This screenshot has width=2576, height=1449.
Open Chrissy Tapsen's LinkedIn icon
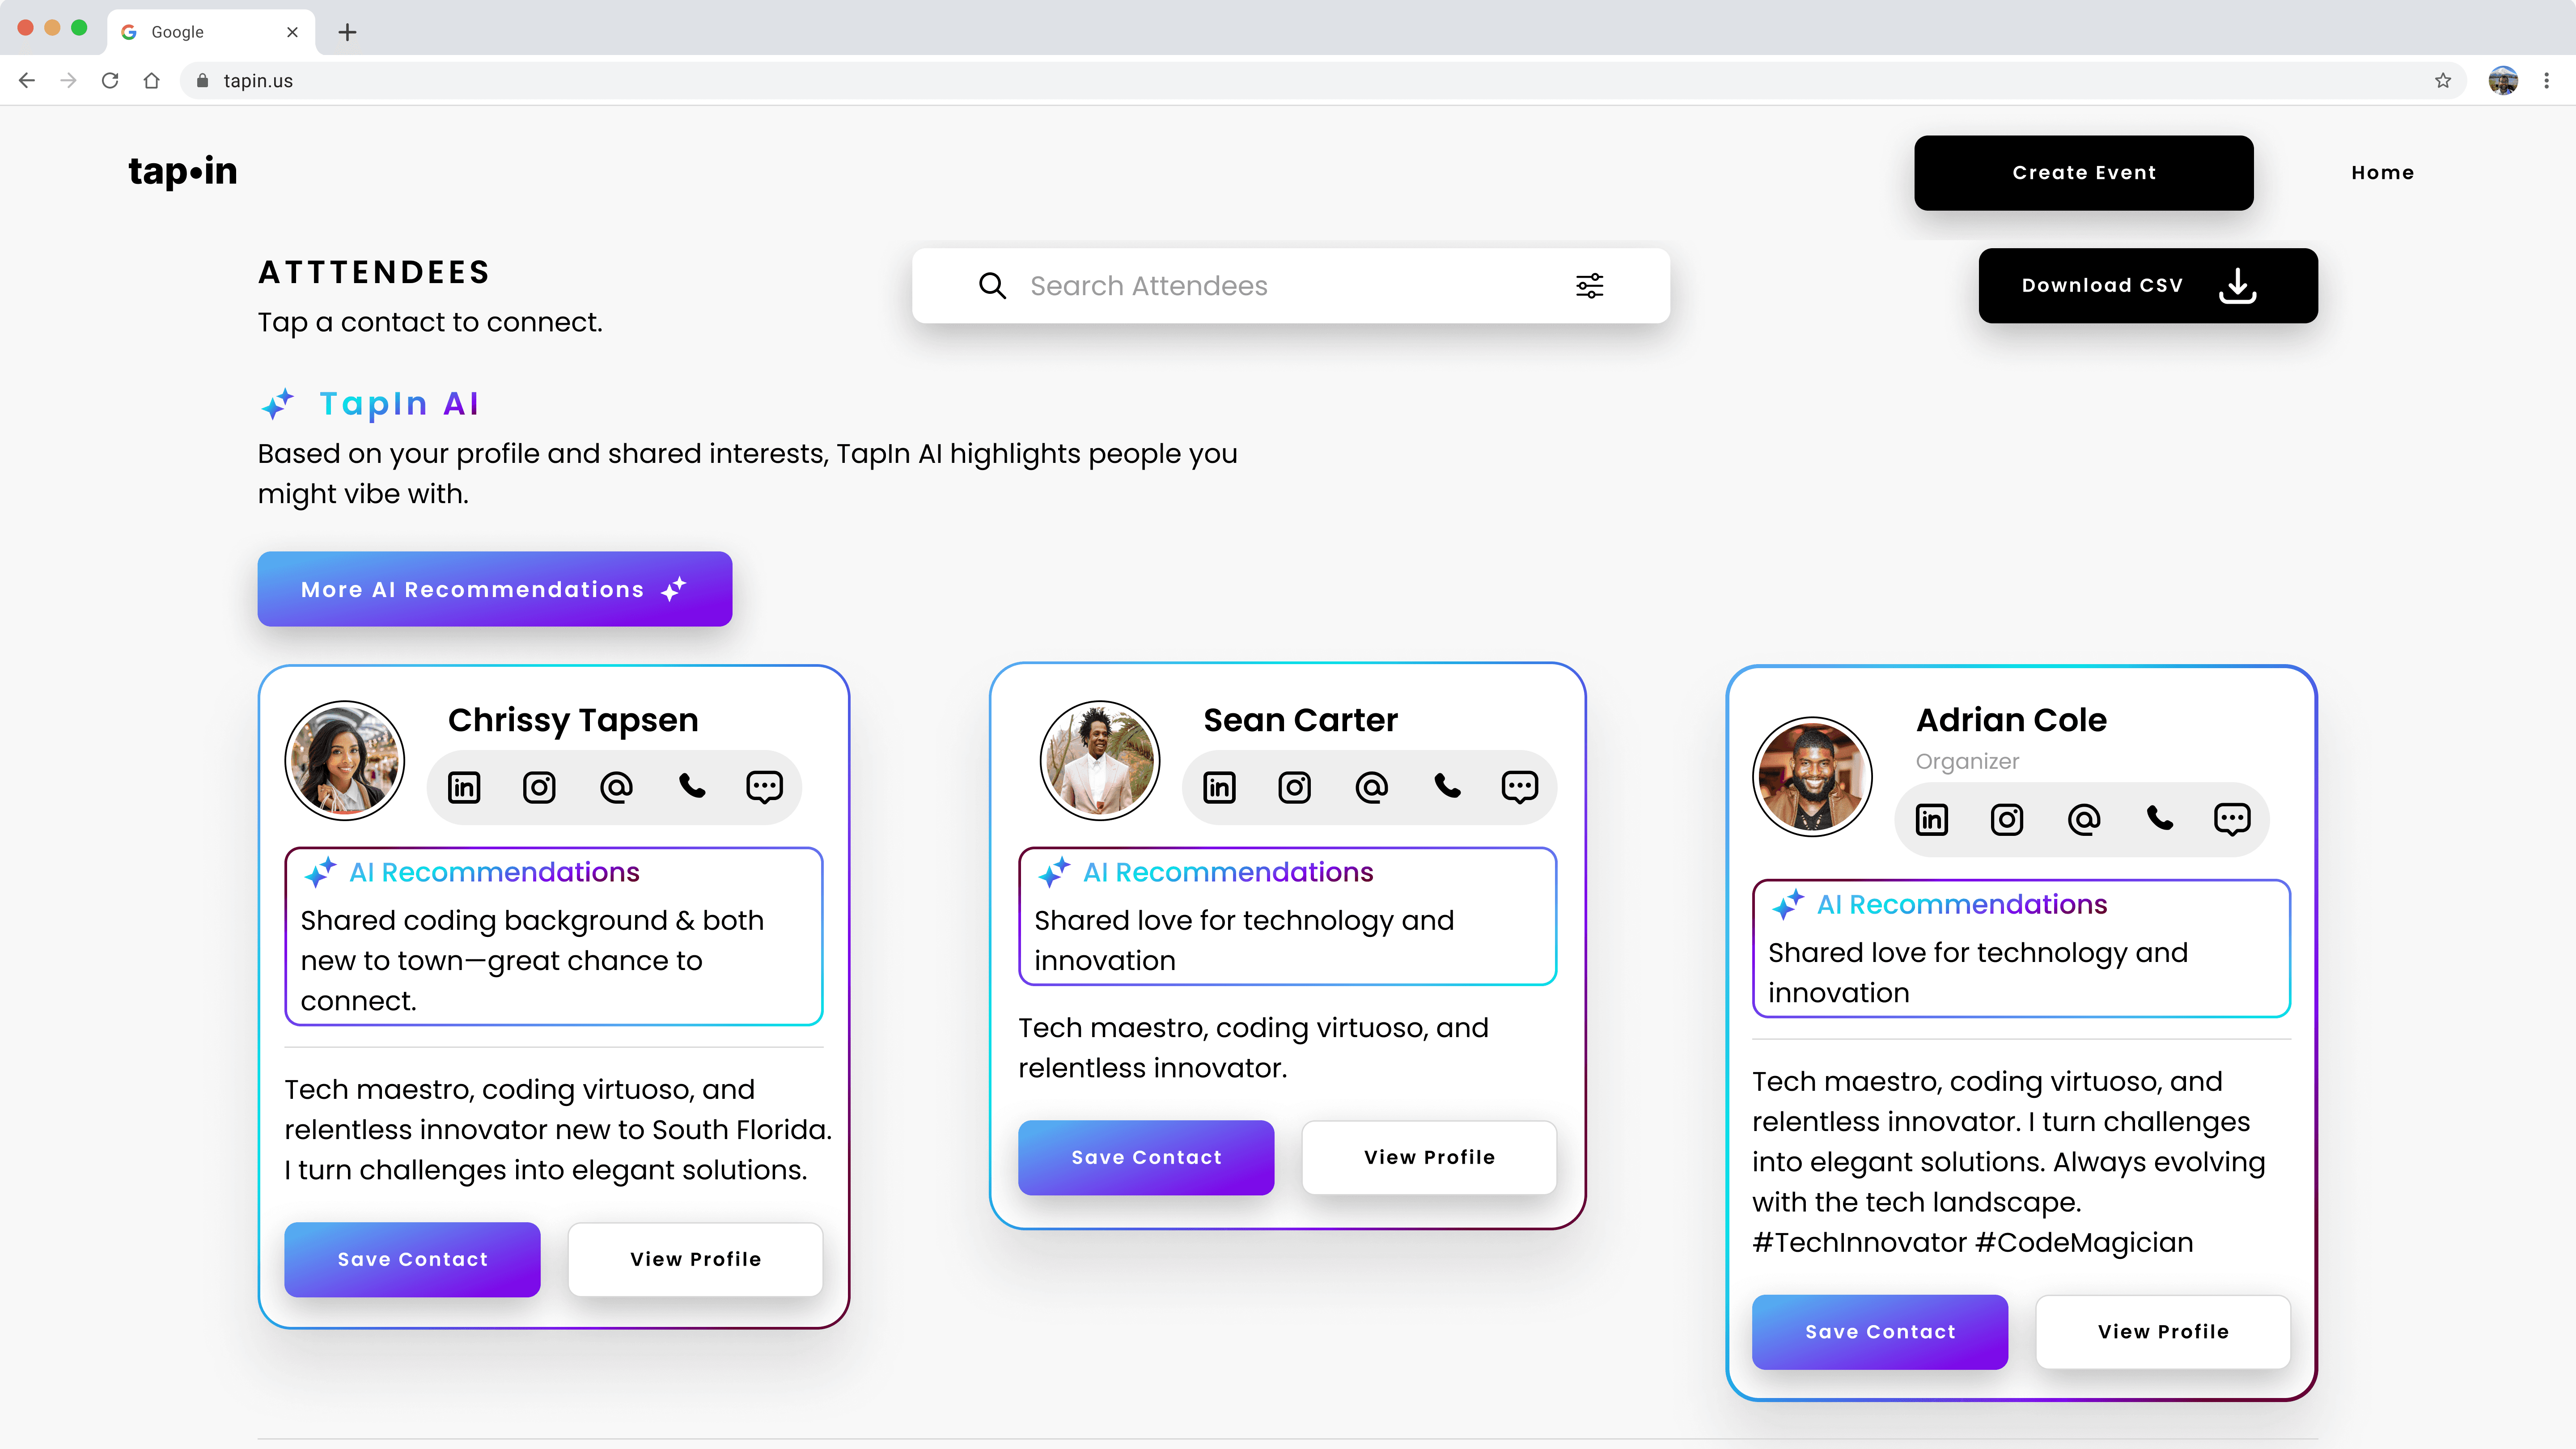(464, 787)
